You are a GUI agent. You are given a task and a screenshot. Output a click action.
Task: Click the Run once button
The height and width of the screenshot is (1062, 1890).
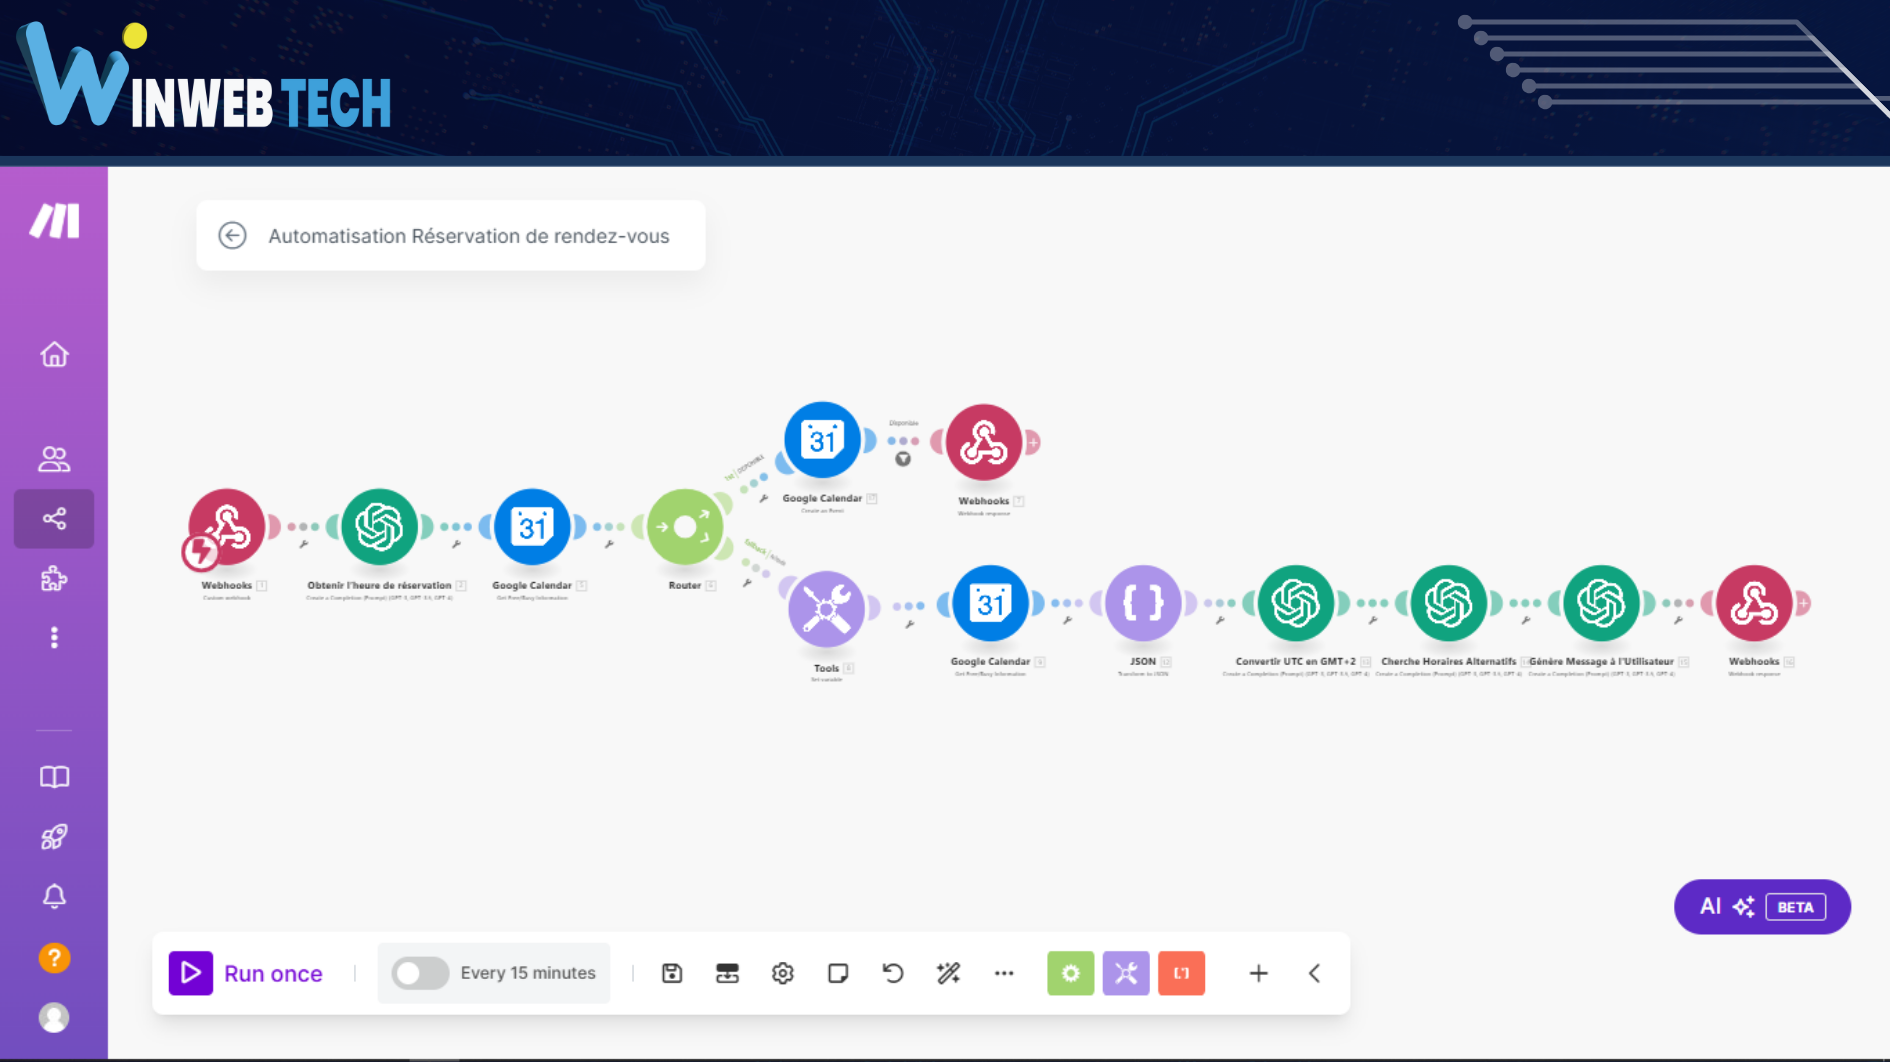coord(246,973)
